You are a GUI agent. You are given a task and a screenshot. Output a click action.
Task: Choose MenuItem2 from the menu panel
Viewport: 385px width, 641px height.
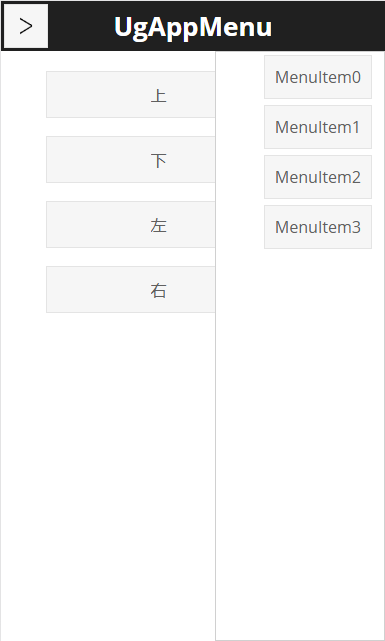tap(318, 177)
